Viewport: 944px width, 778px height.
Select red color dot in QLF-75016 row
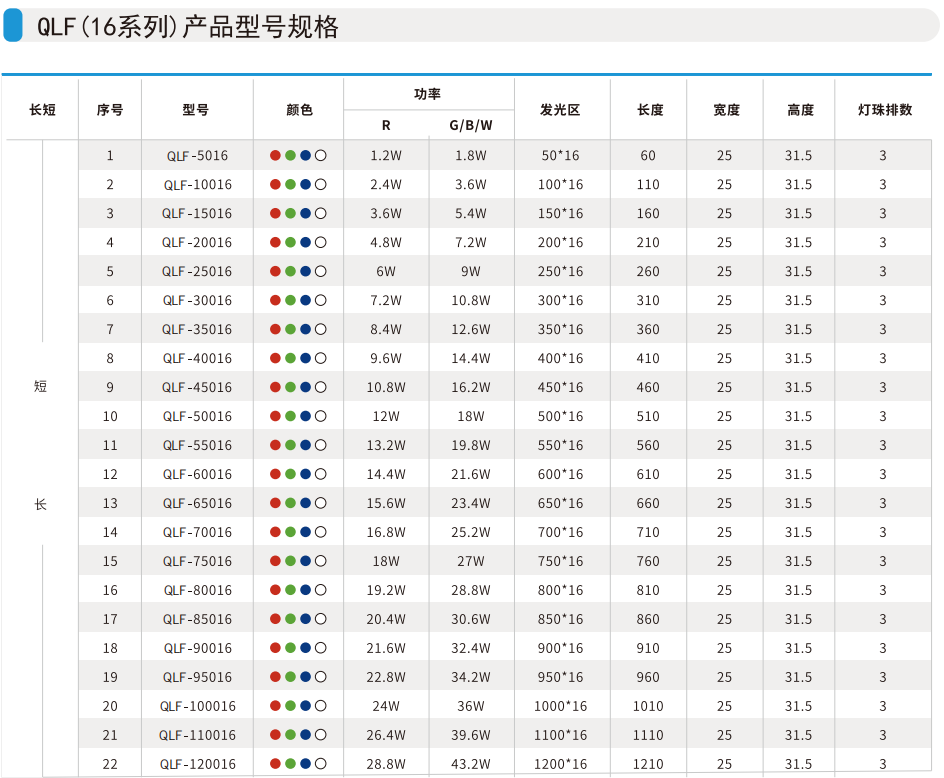(x=275, y=562)
